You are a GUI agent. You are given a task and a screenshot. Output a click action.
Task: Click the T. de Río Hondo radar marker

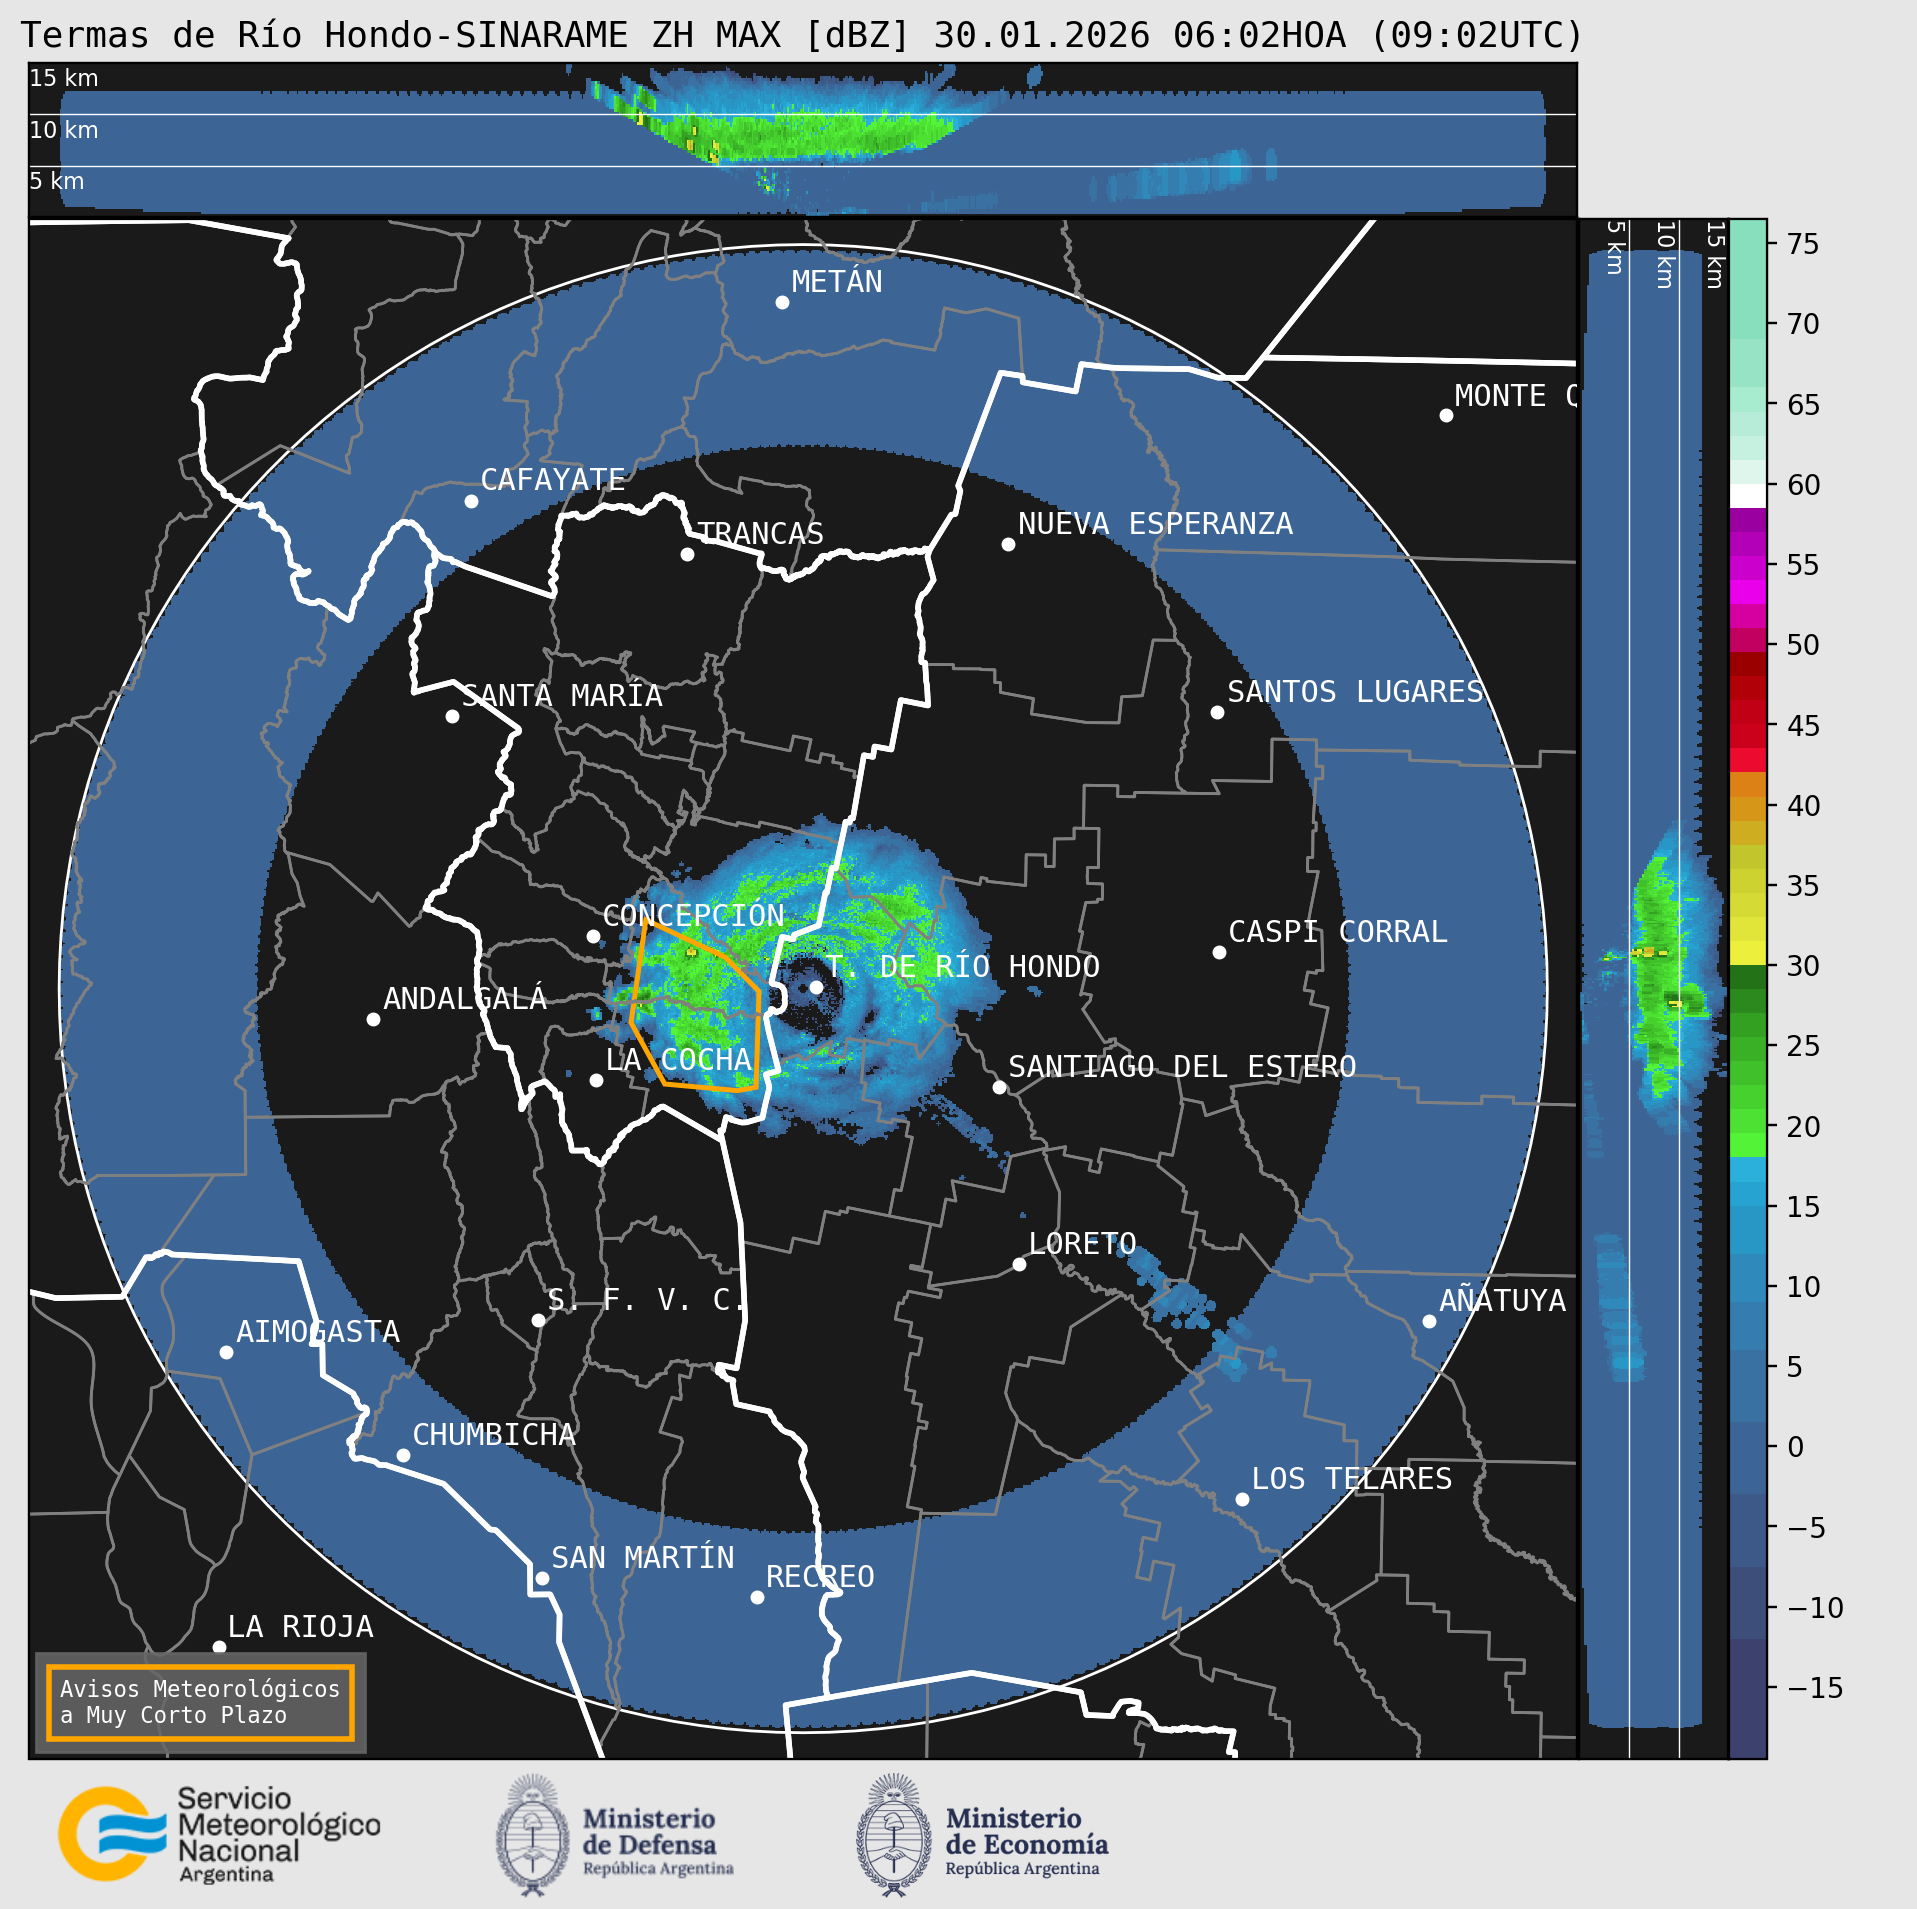(x=816, y=987)
